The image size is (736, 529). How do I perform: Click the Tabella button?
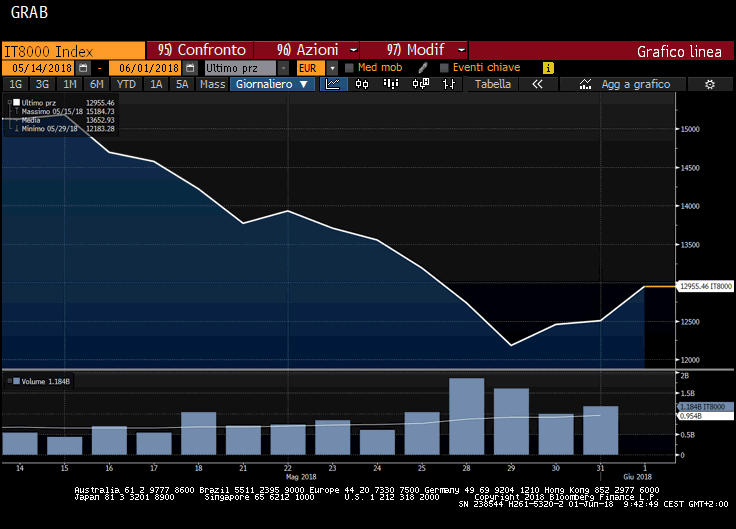pyautogui.click(x=492, y=85)
